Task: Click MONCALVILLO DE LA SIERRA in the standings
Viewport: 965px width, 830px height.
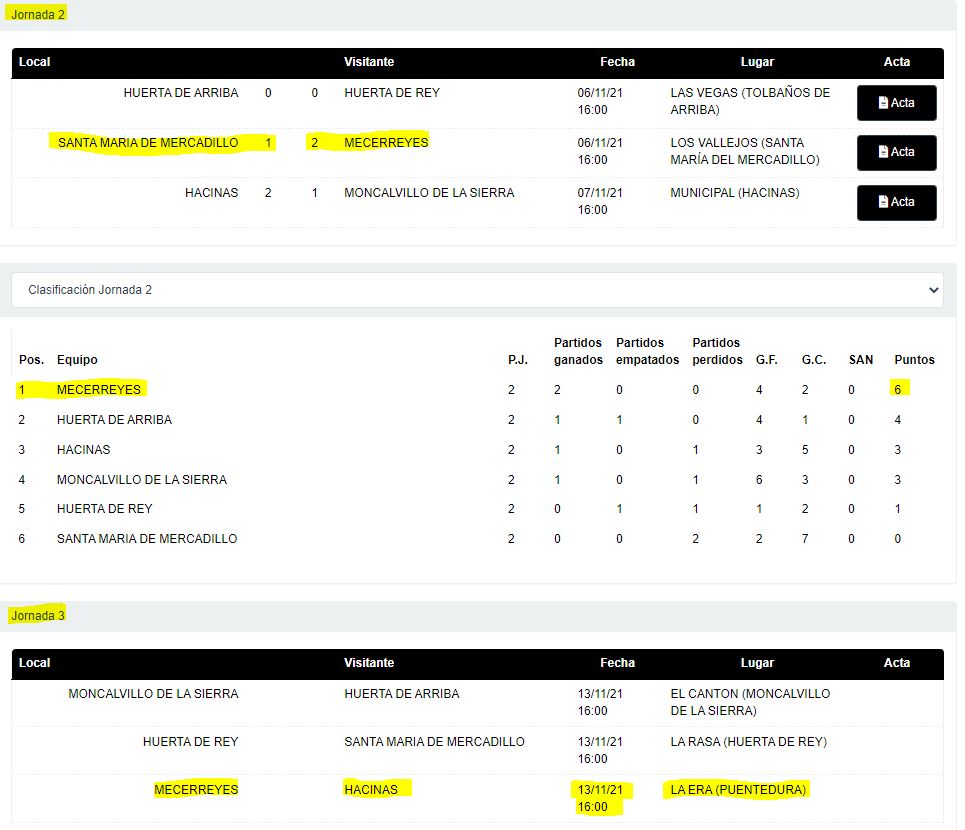Action: (142, 480)
